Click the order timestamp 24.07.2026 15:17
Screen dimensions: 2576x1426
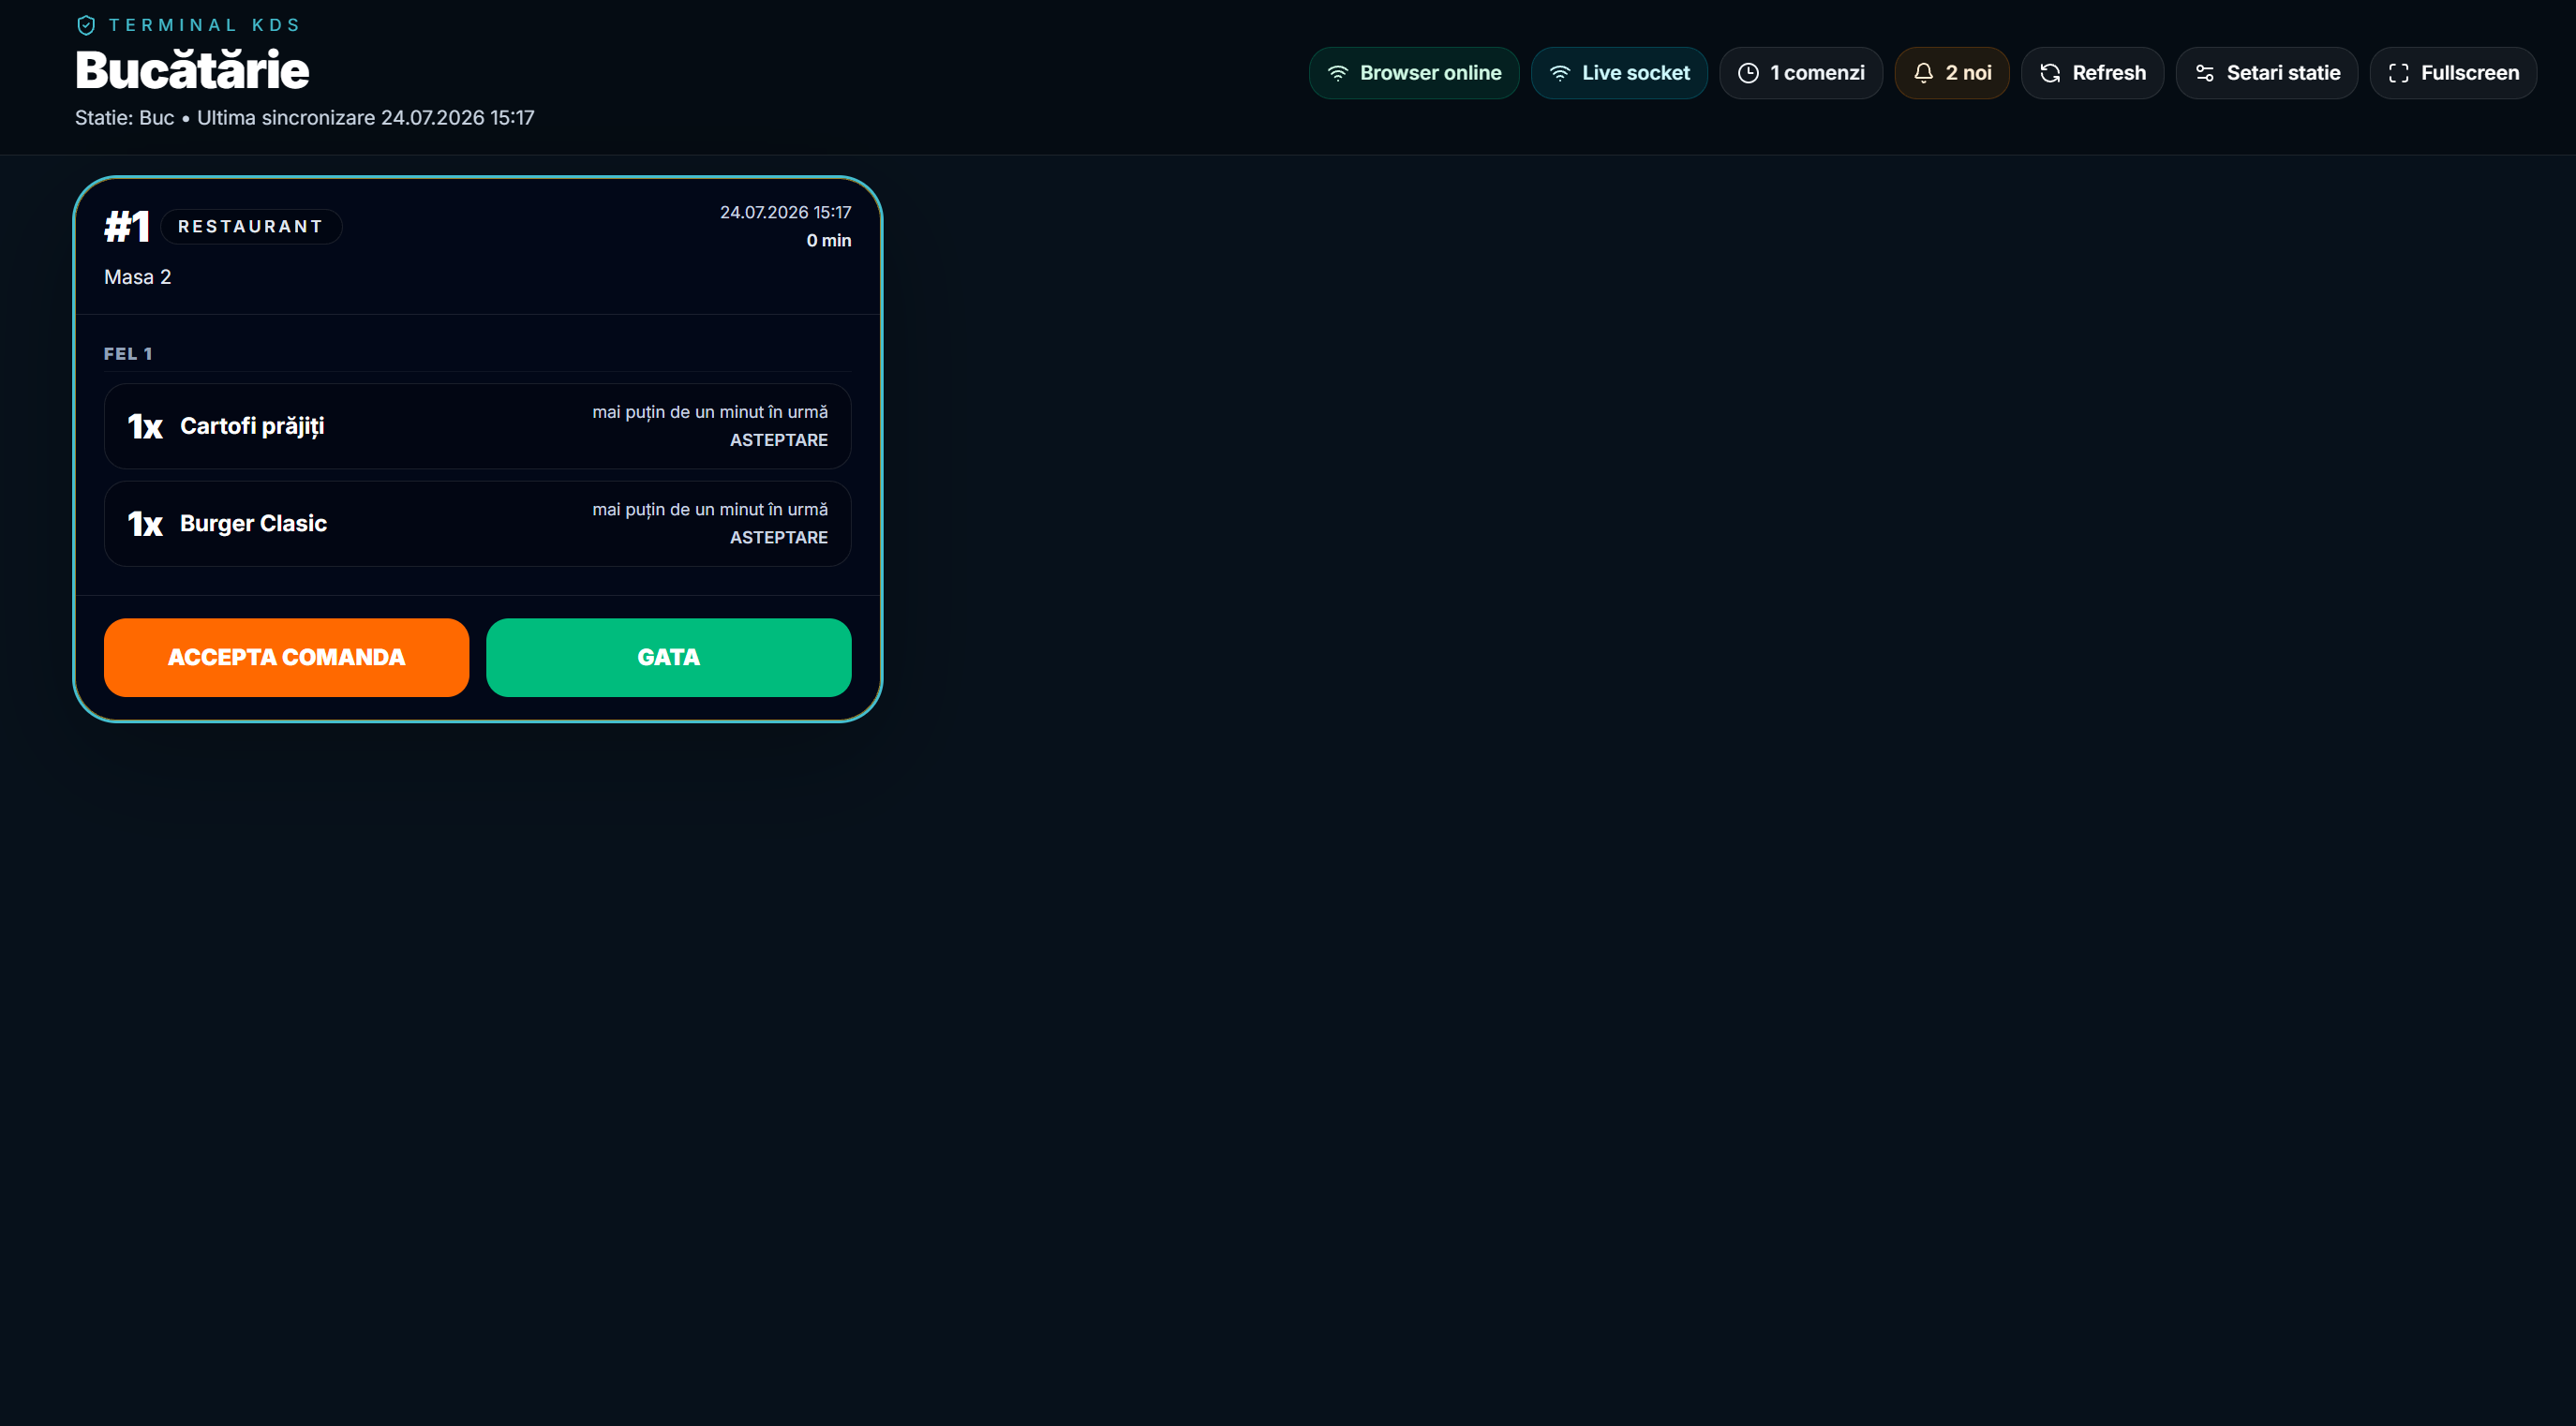click(786, 212)
